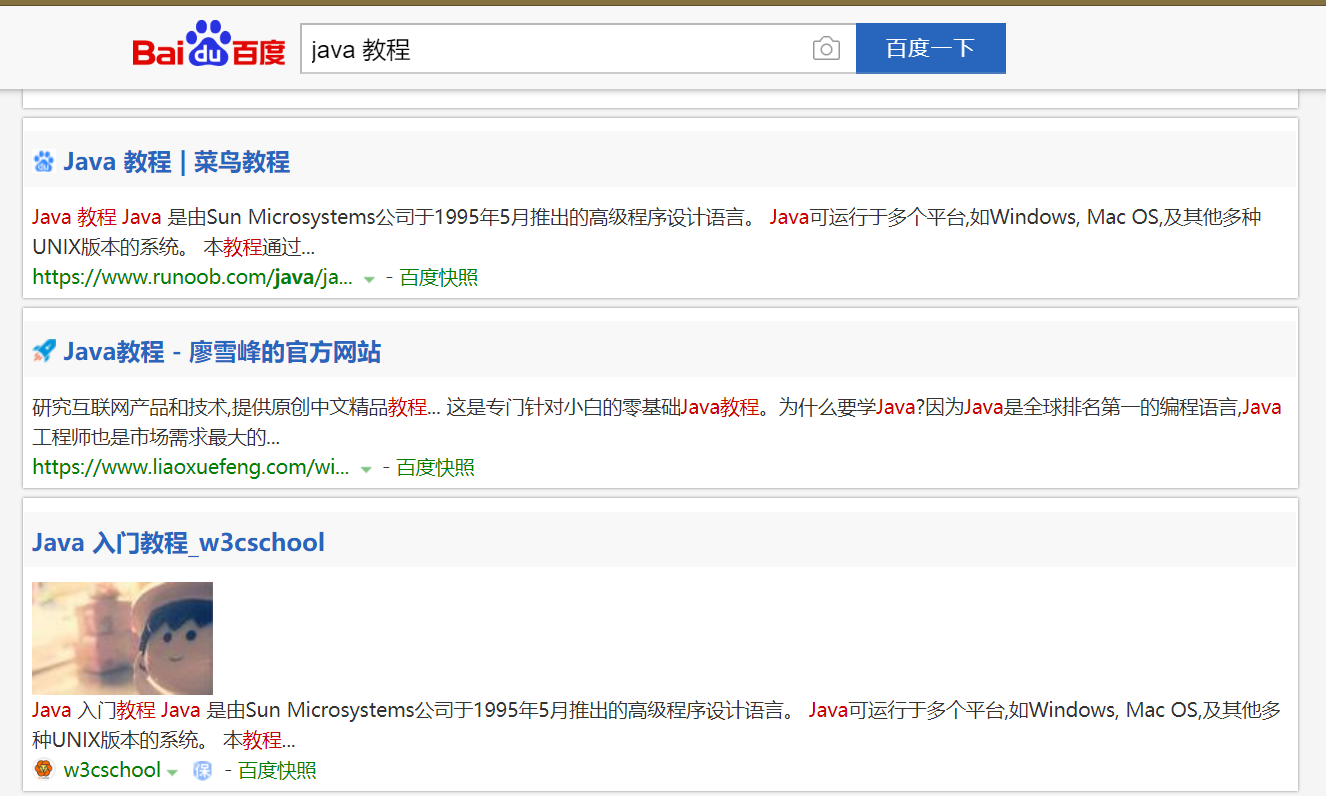Click the paw favicon beside 菜鸟教程 result
The width and height of the screenshot is (1326, 796).
tap(43, 162)
